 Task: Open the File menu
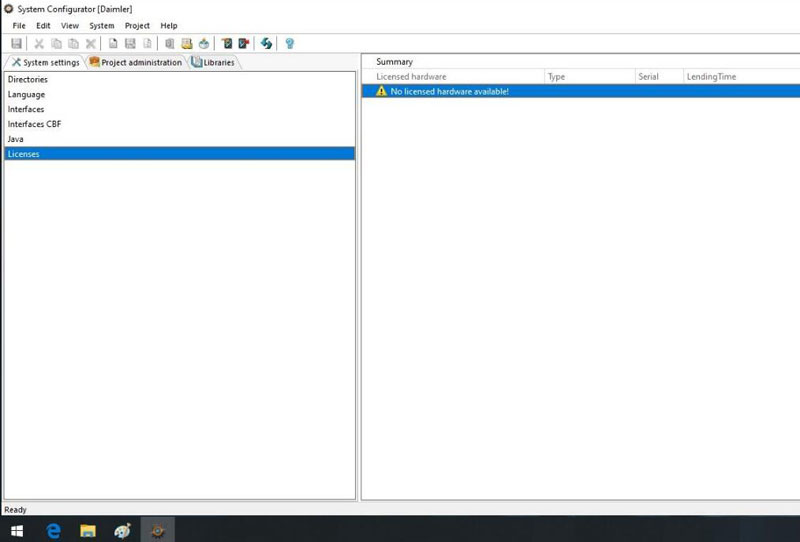[19, 26]
